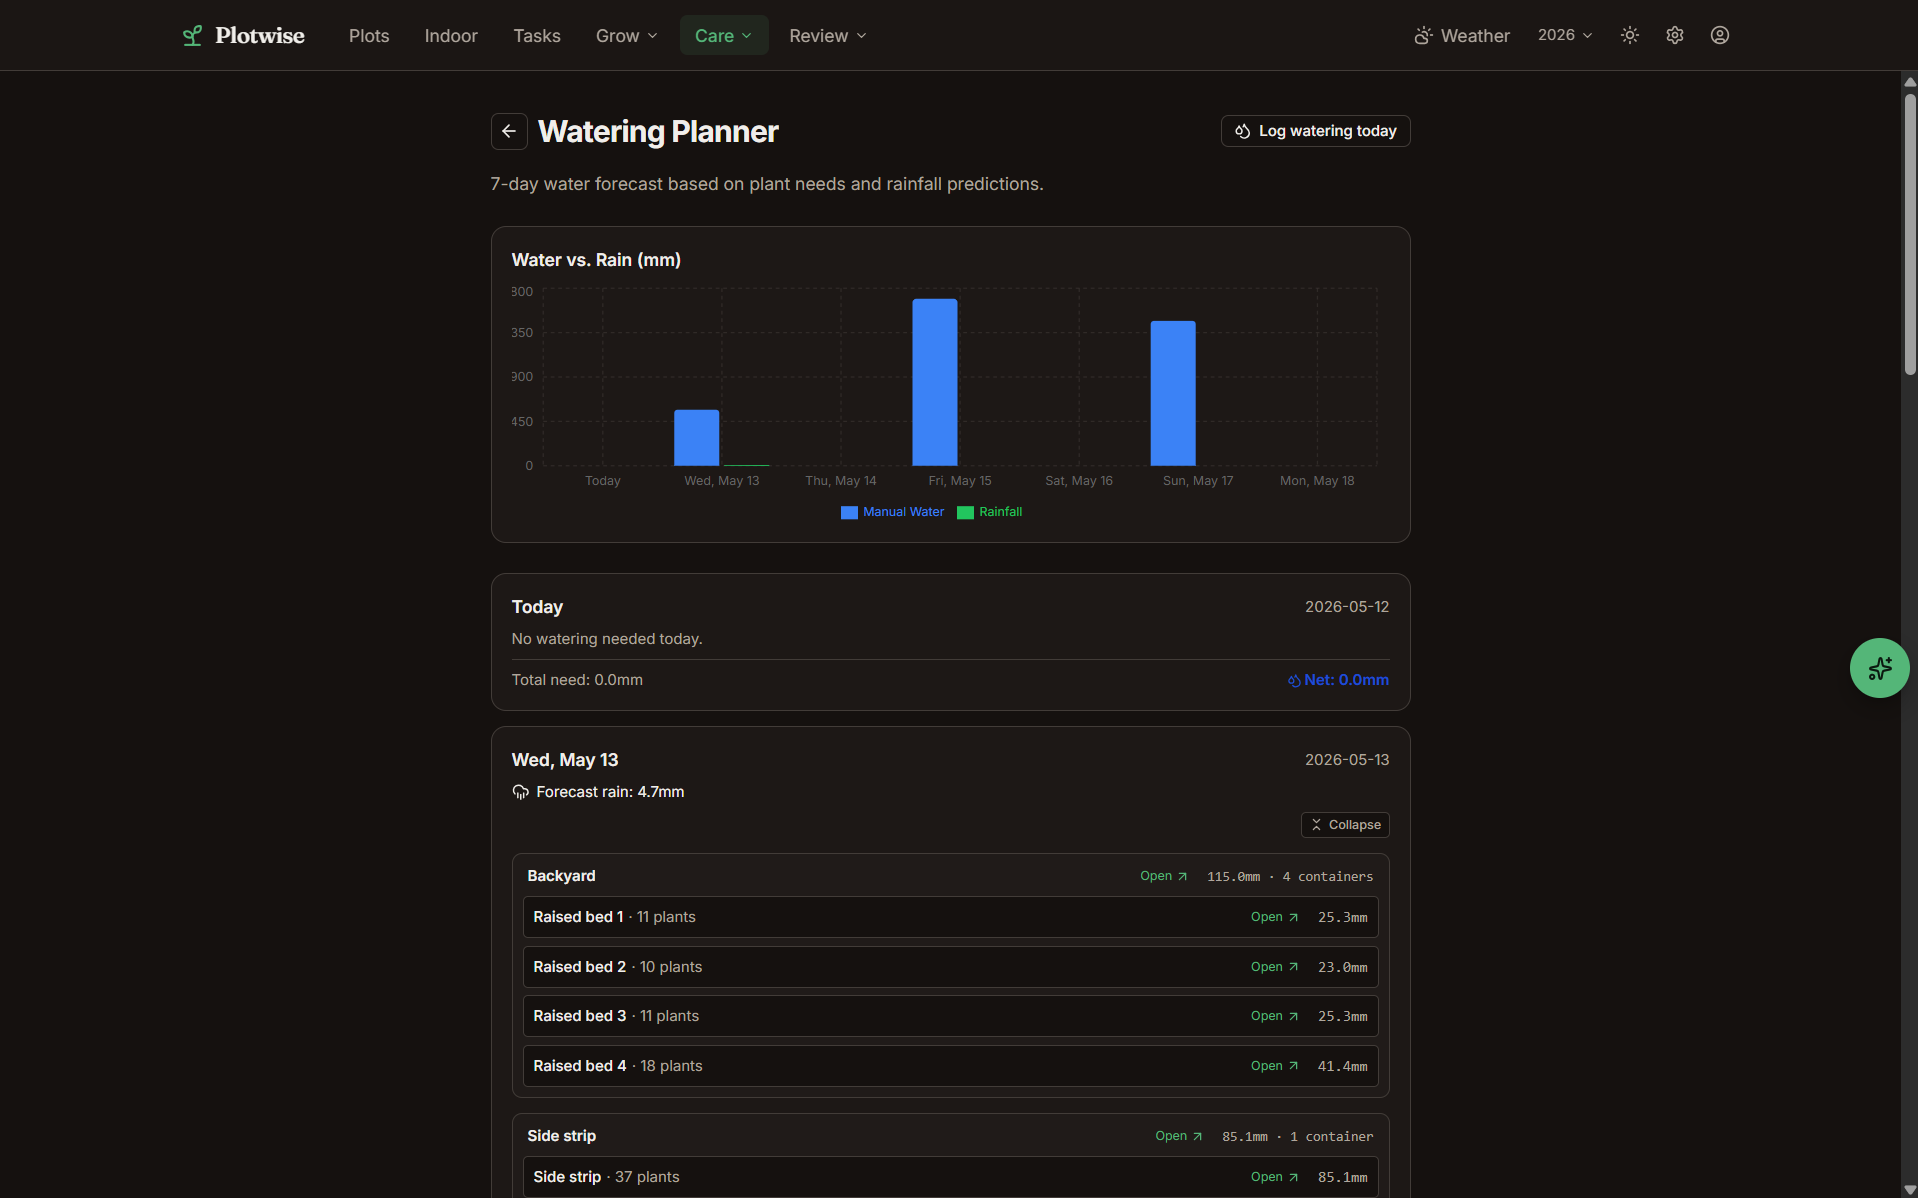Open the Side strip group header link
This screenshot has width=1918, height=1198.
point(1178,1136)
